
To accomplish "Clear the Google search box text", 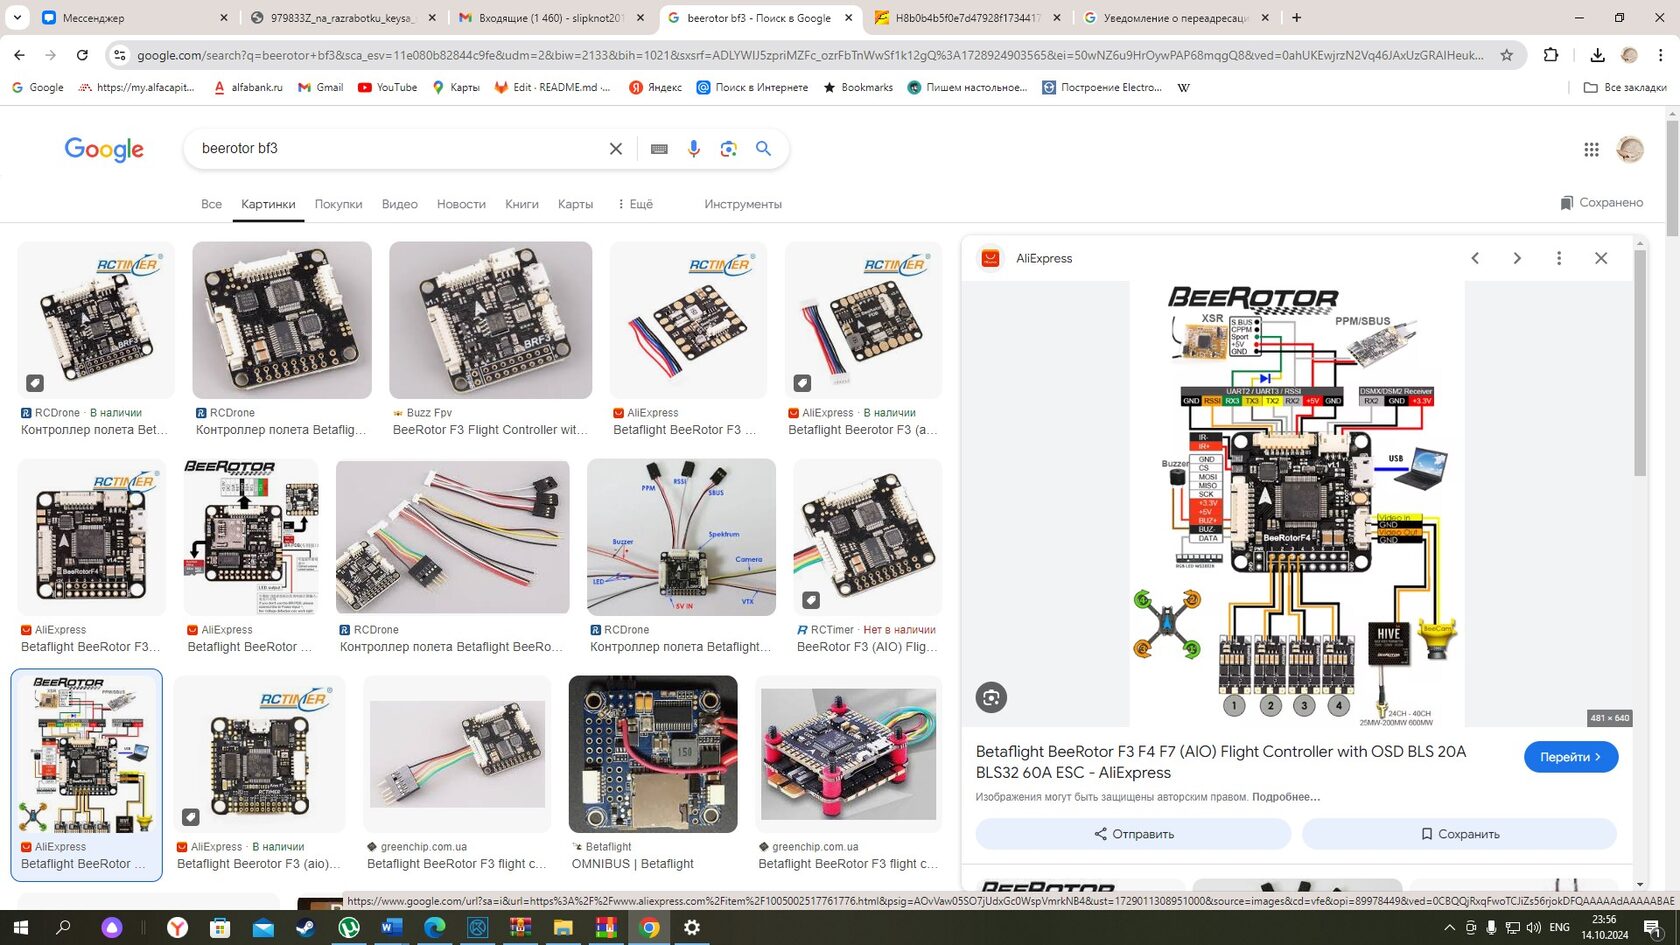I will 616,149.
